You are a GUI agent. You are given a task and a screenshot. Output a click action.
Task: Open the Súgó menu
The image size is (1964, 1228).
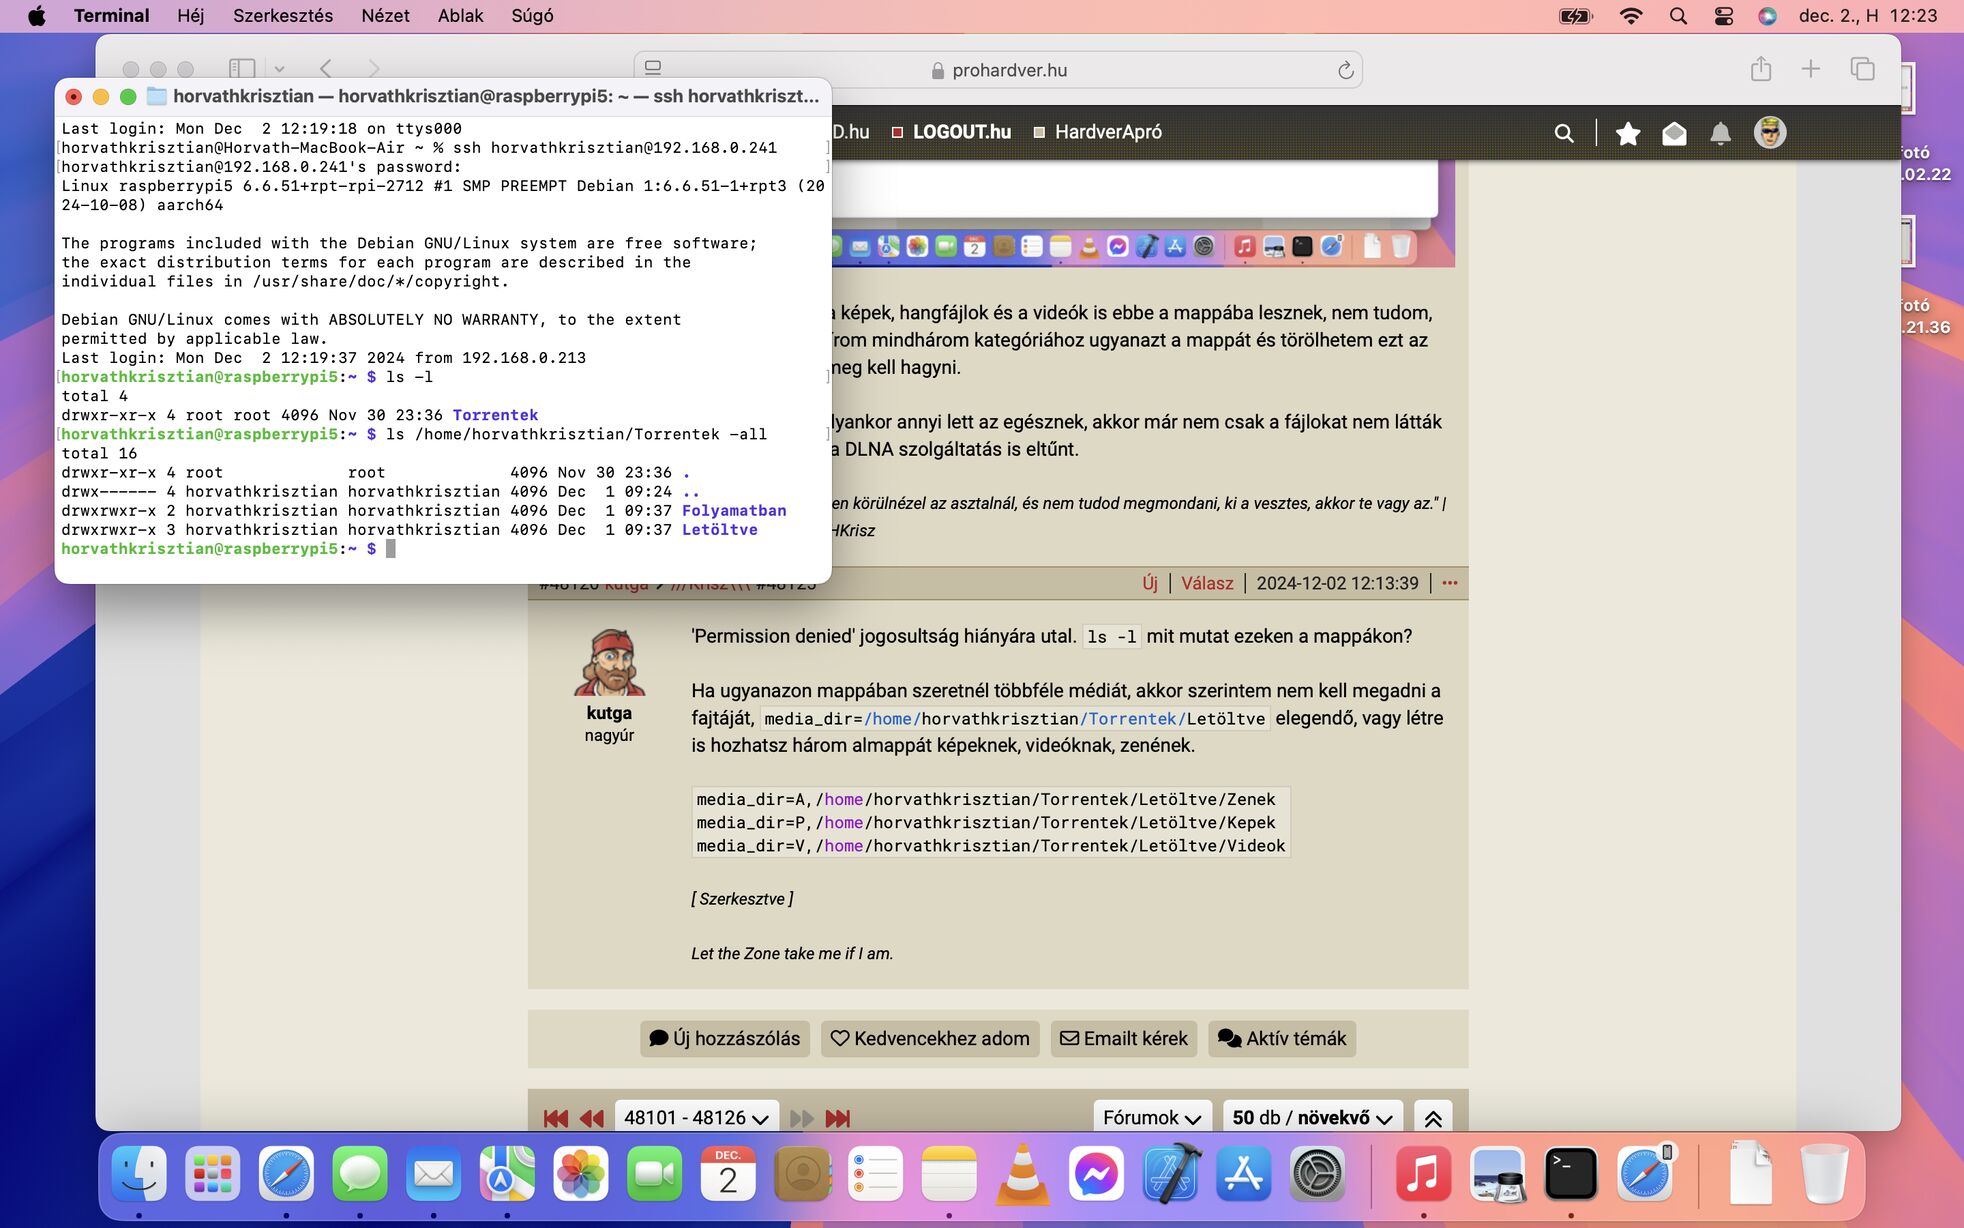coord(532,16)
